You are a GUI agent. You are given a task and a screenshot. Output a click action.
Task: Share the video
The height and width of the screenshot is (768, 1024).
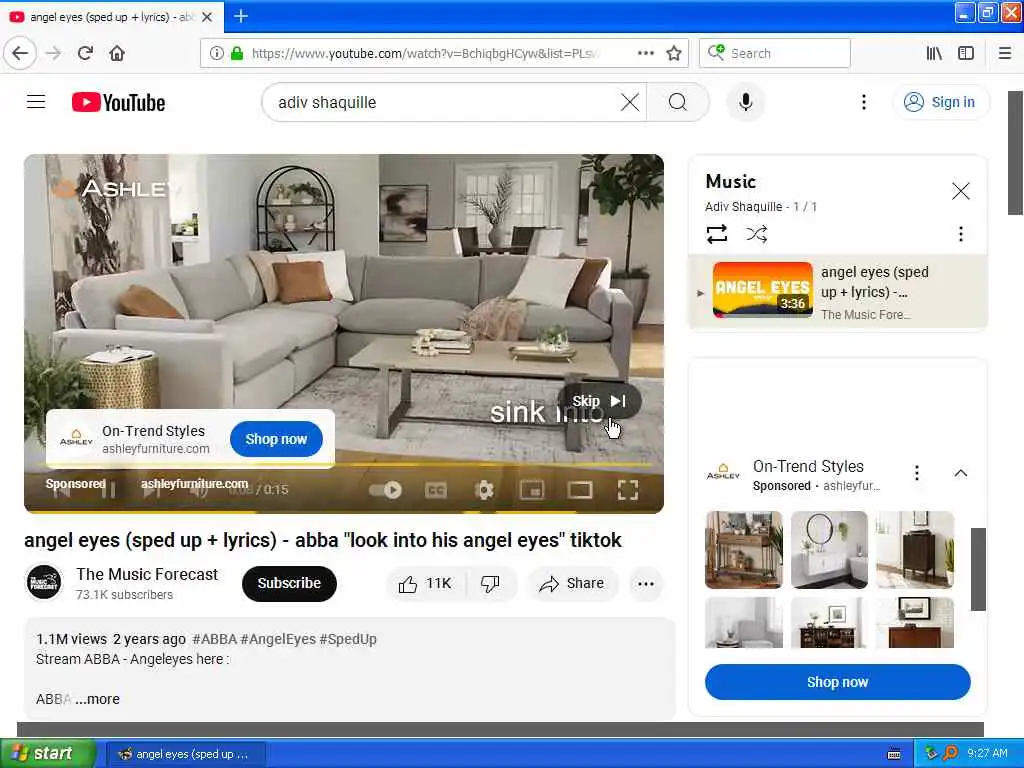coord(572,583)
